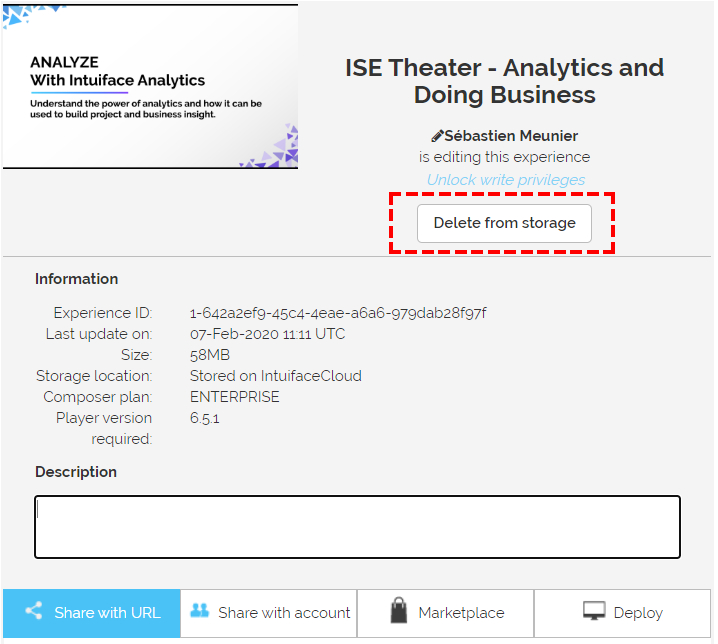This screenshot has width=718, height=644.
Task: Click the Player version required: label
Action: click(104, 428)
